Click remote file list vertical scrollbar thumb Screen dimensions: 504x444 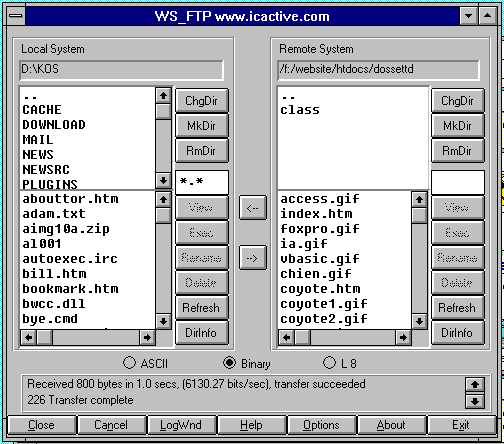click(419, 216)
